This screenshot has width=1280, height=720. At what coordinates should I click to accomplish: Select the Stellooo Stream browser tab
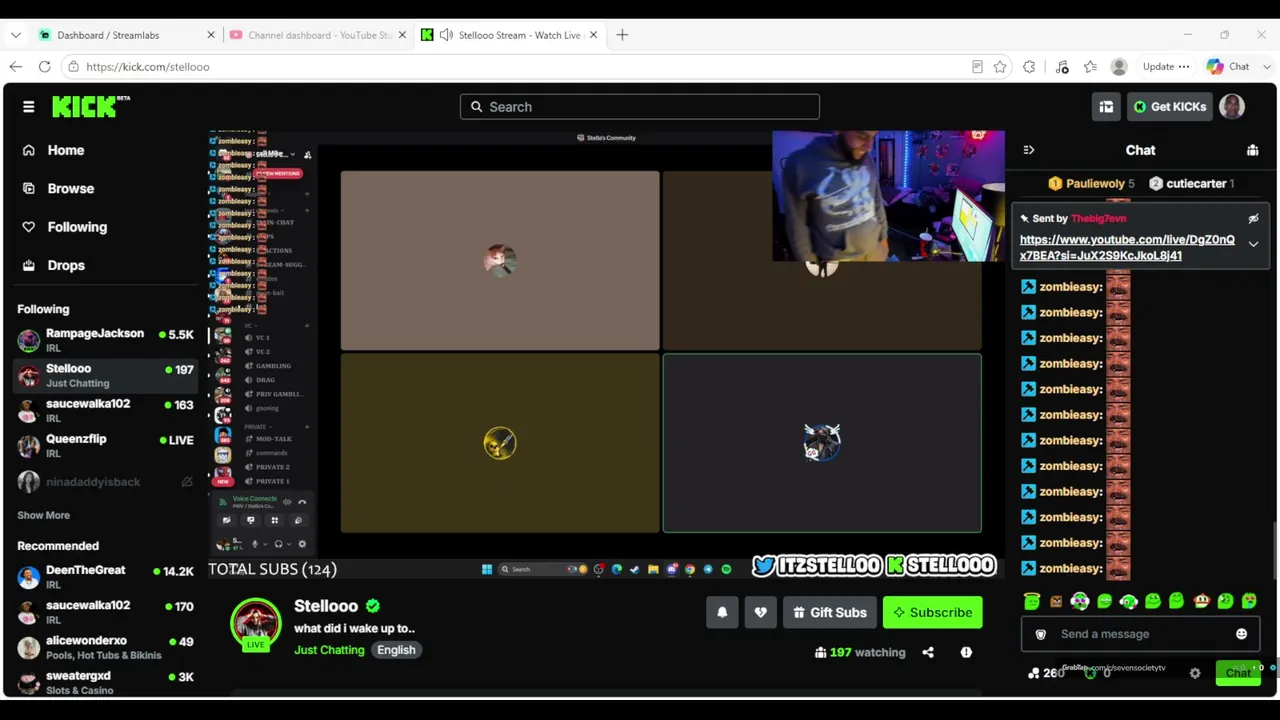pos(509,35)
